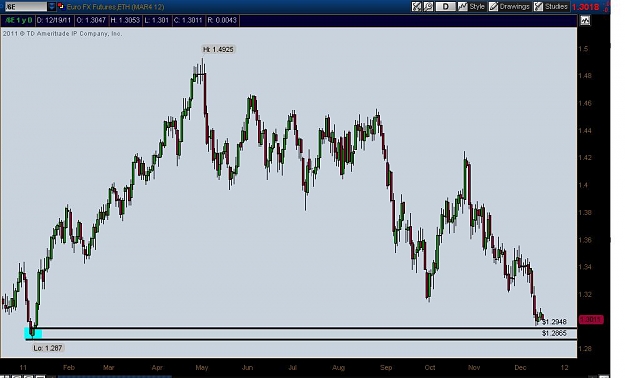This screenshot has width=625, height=378.
Task: Click the H: 1.3053 high value
Action: click(x=125, y=20)
